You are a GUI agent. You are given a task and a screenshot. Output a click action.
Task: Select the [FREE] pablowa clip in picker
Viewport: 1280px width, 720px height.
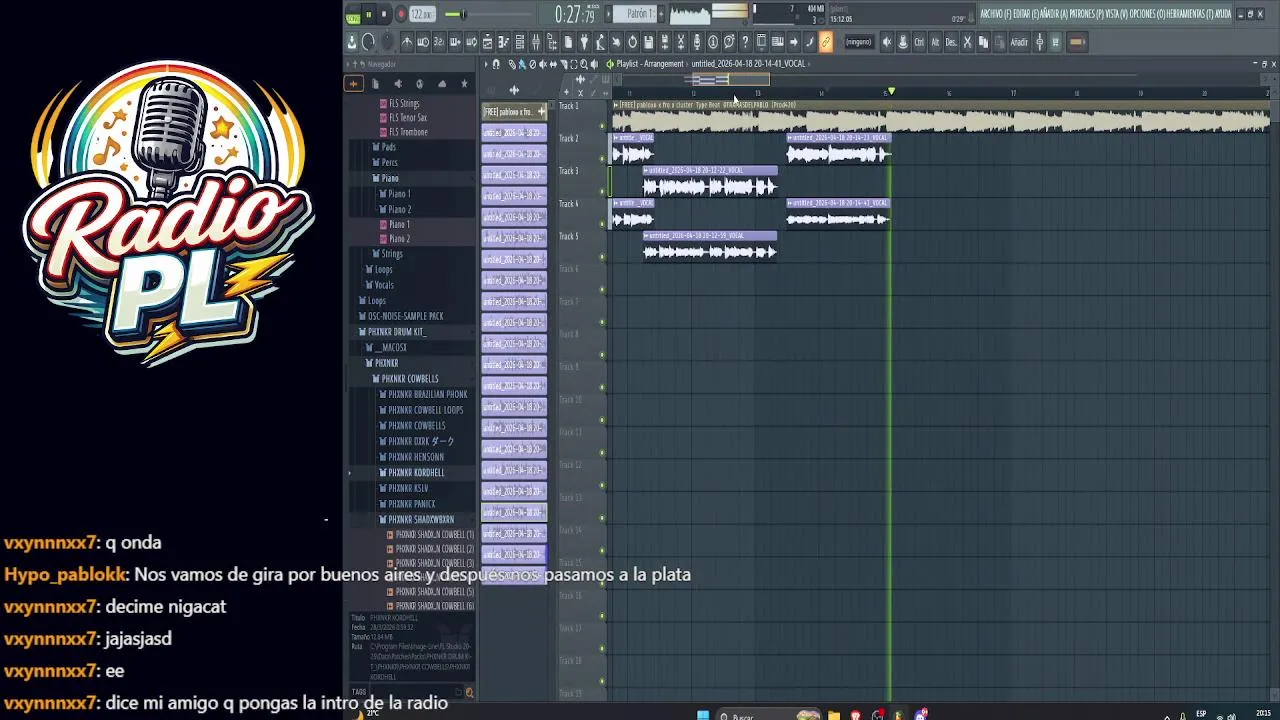514,112
